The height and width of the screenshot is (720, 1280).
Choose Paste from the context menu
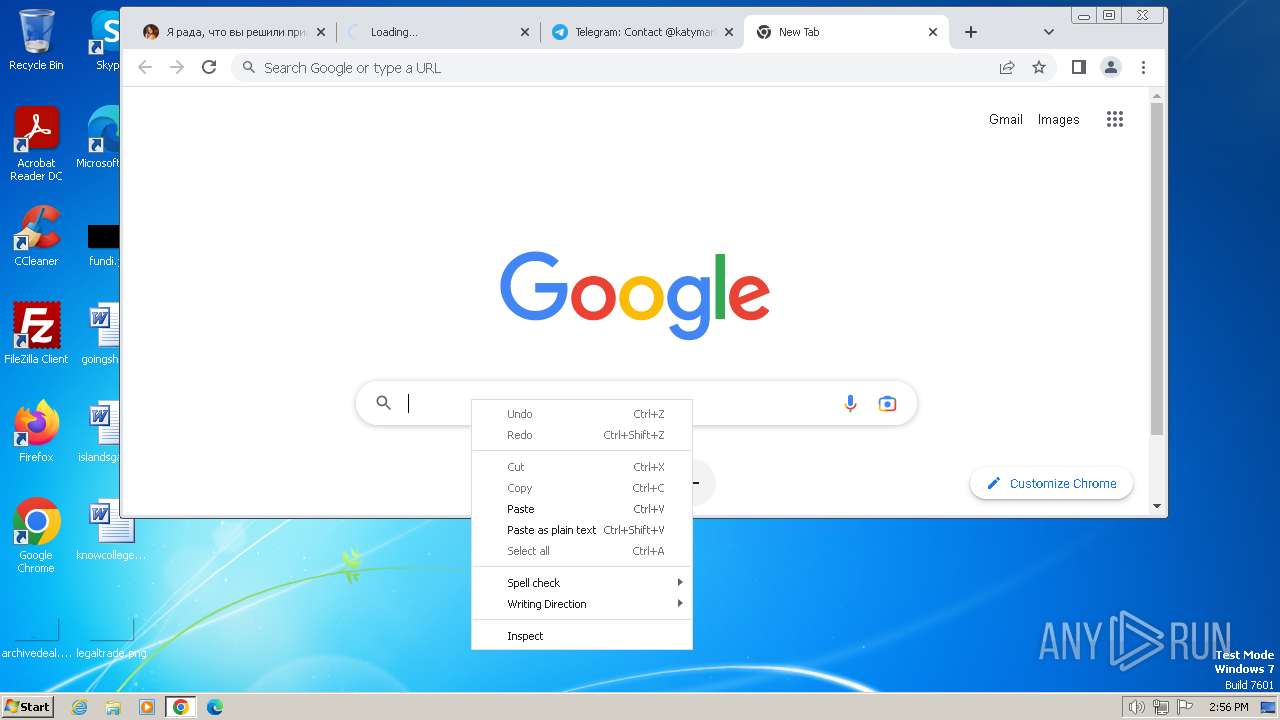pos(582,509)
